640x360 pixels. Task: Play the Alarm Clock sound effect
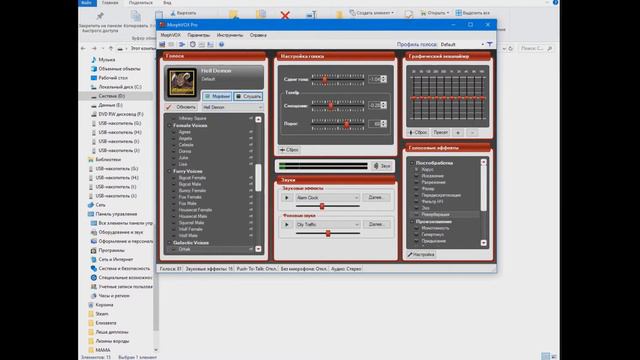tap(287, 198)
